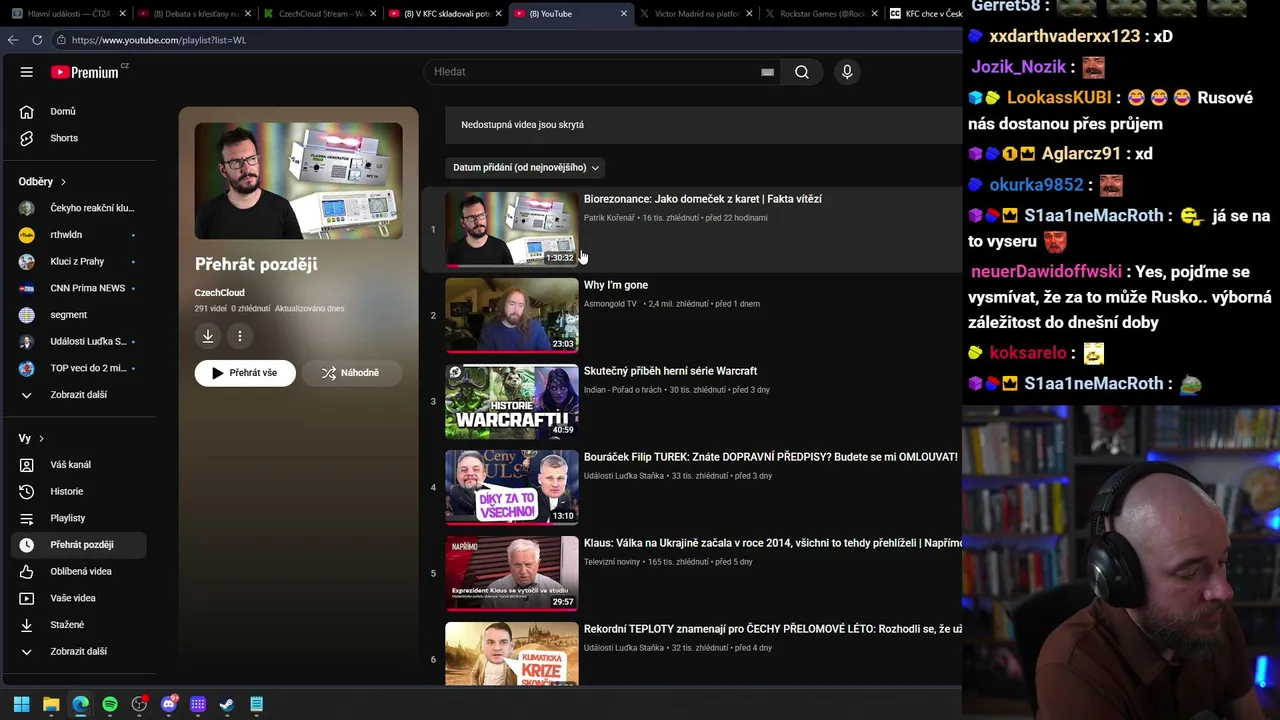Image resolution: width=1280 pixels, height=720 pixels.
Task: Open Steam from the taskbar
Action: (x=227, y=704)
